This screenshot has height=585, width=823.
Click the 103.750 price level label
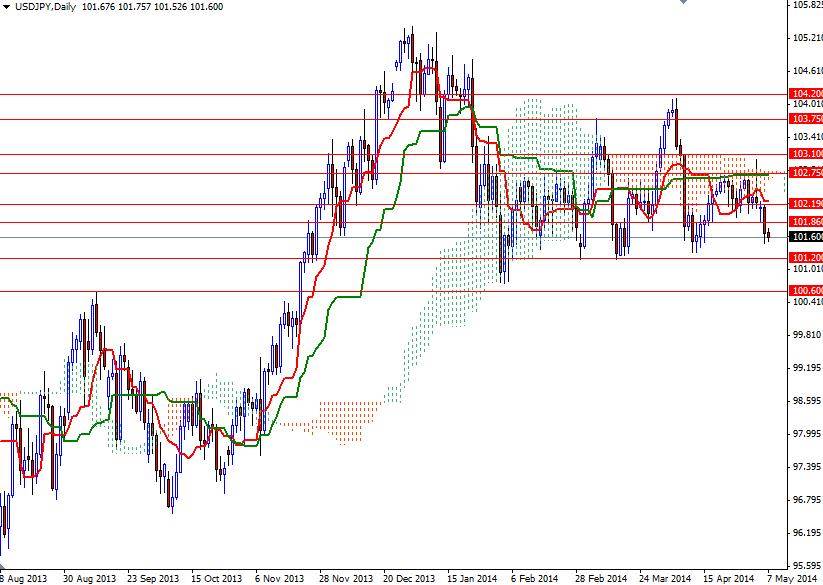(x=806, y=116)
